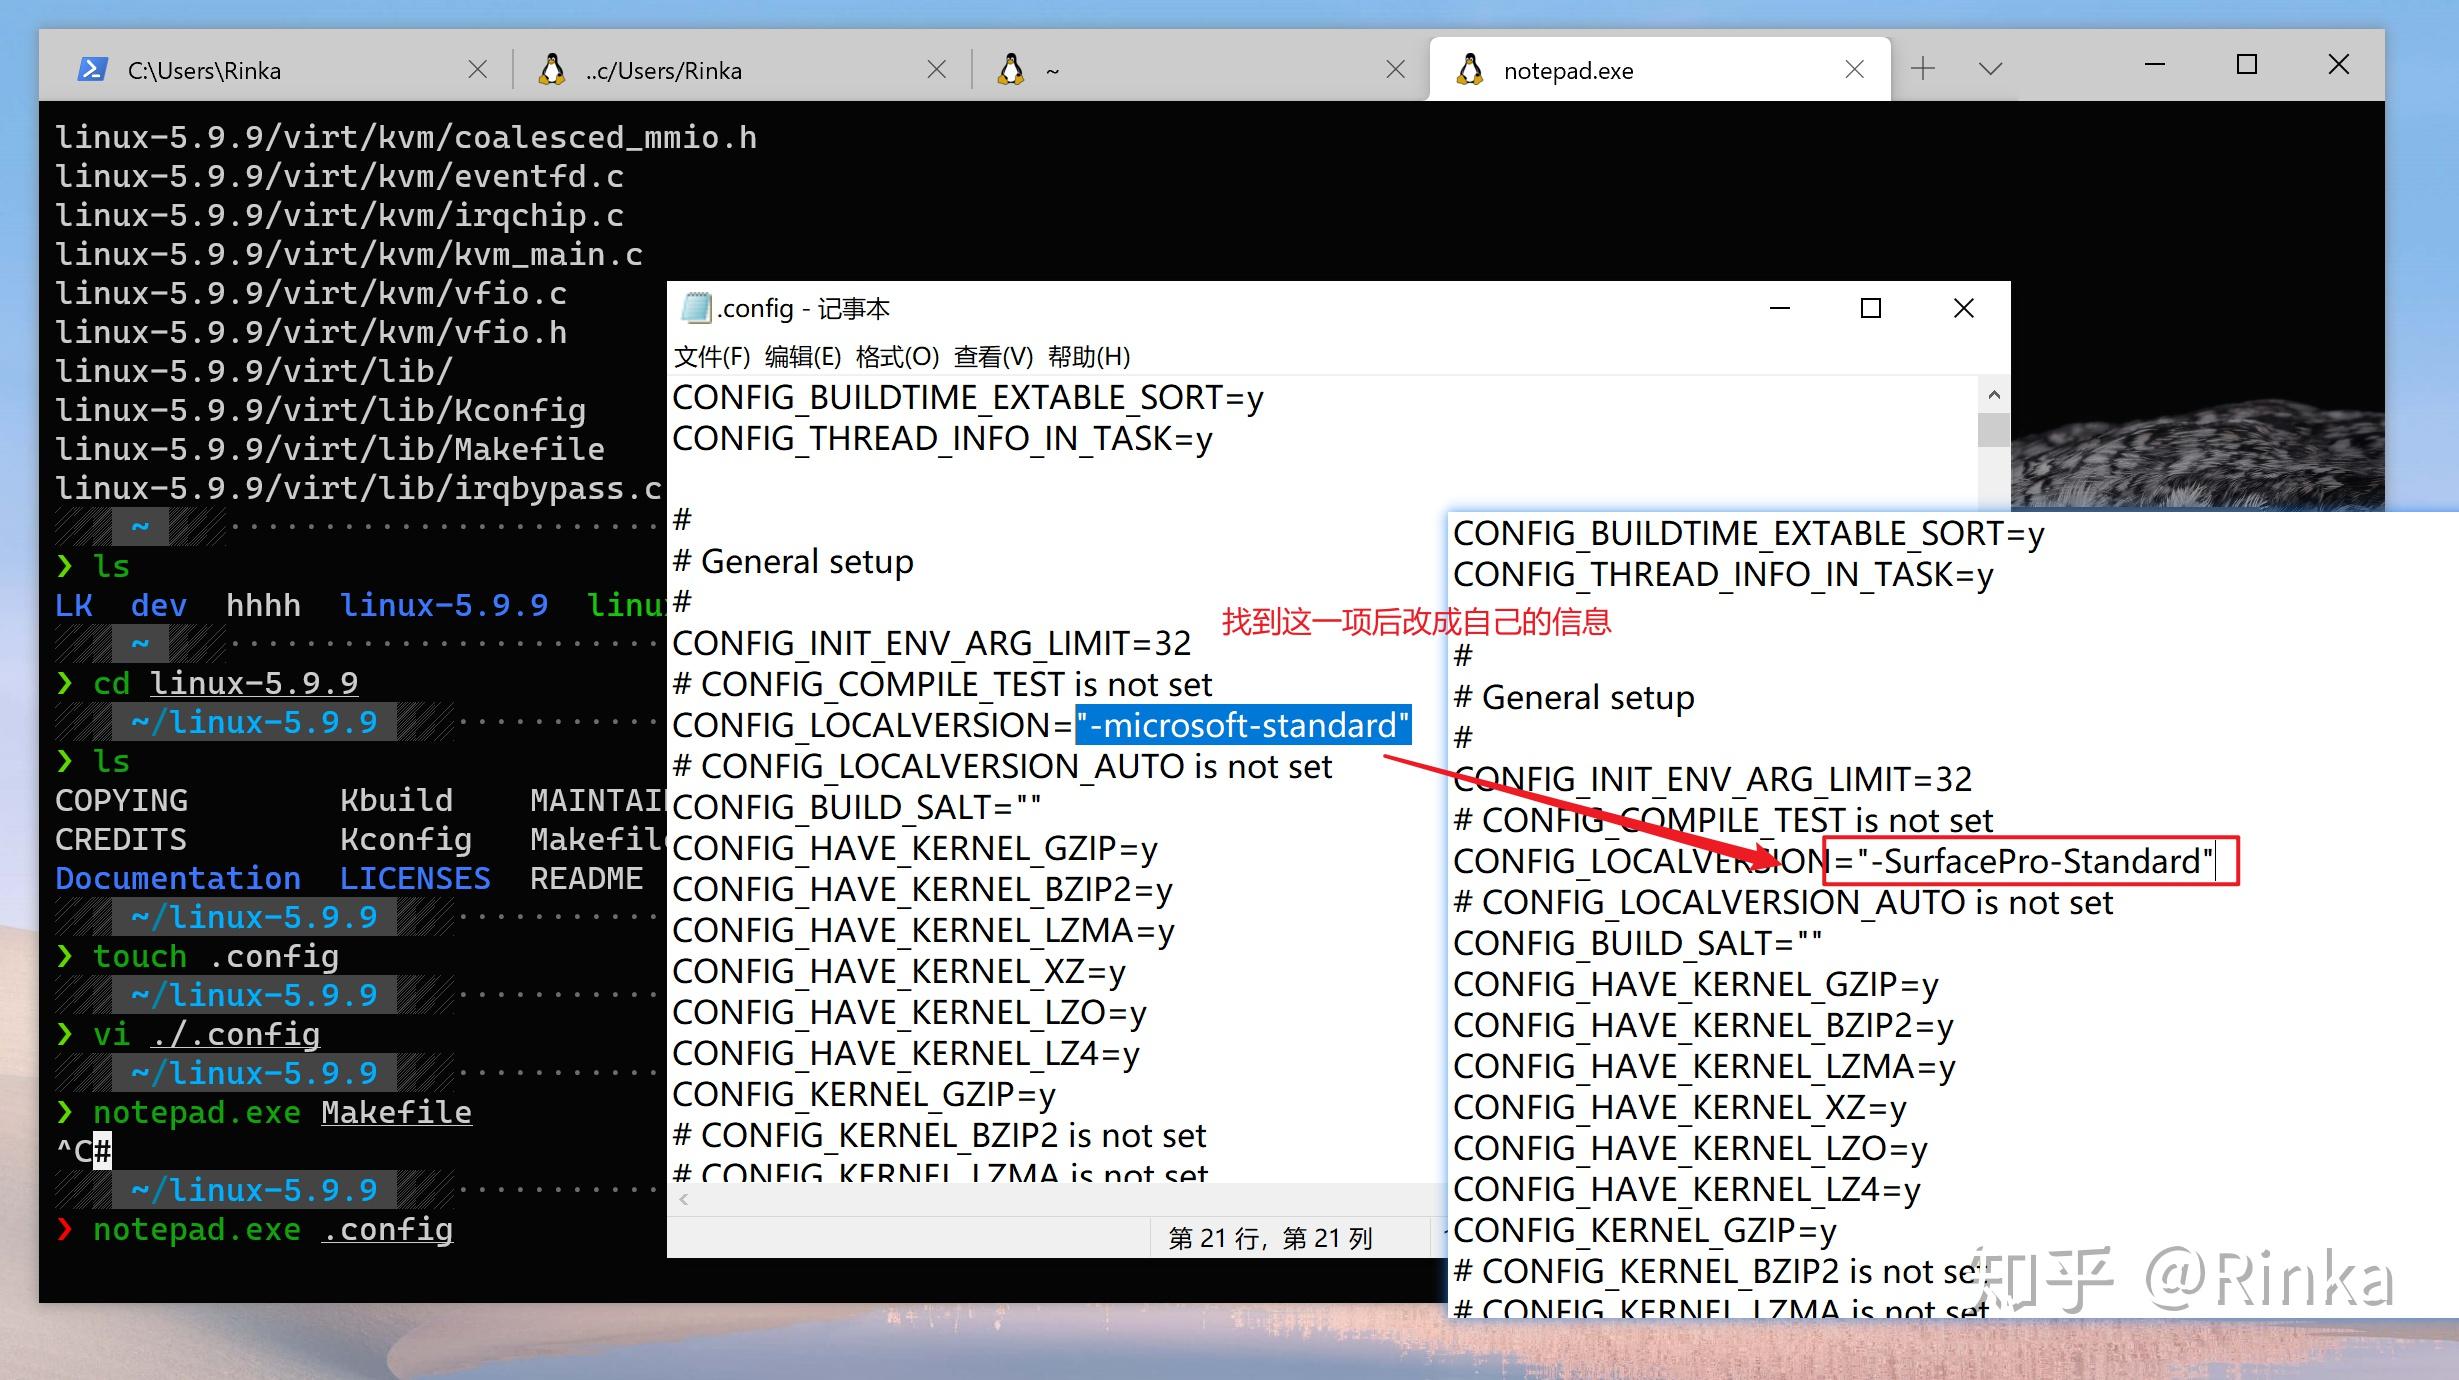This screenshot has width=2459, height=1380.
Task: Click the Tux icon on the ~ tab
Action: (x=1011, y=70)
